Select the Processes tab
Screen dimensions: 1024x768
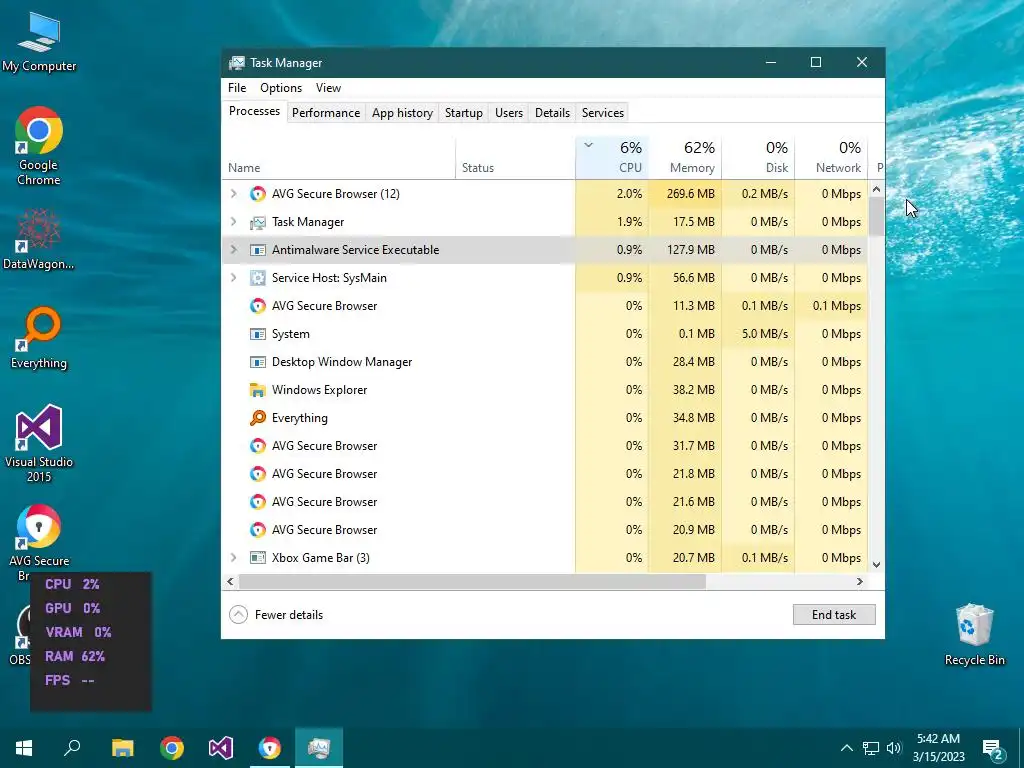[x=254, y=111]
